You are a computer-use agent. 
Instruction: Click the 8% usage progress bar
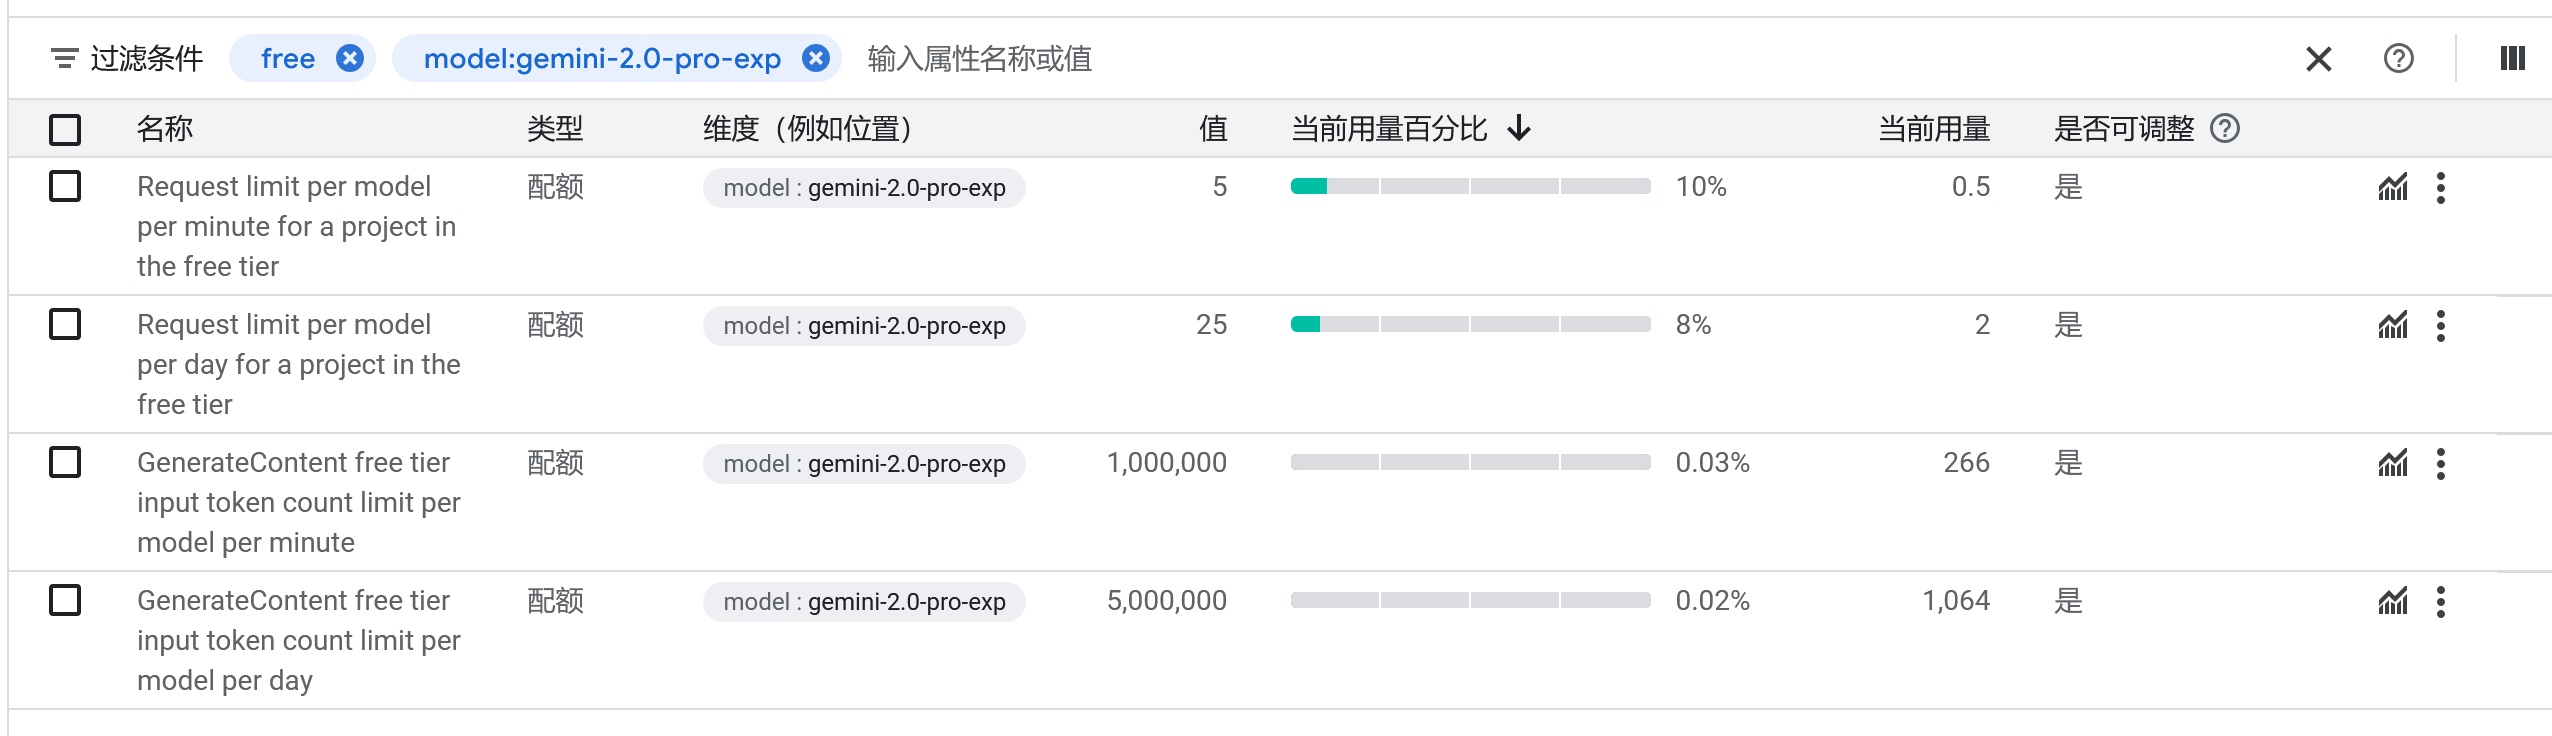coord(1470,324)
